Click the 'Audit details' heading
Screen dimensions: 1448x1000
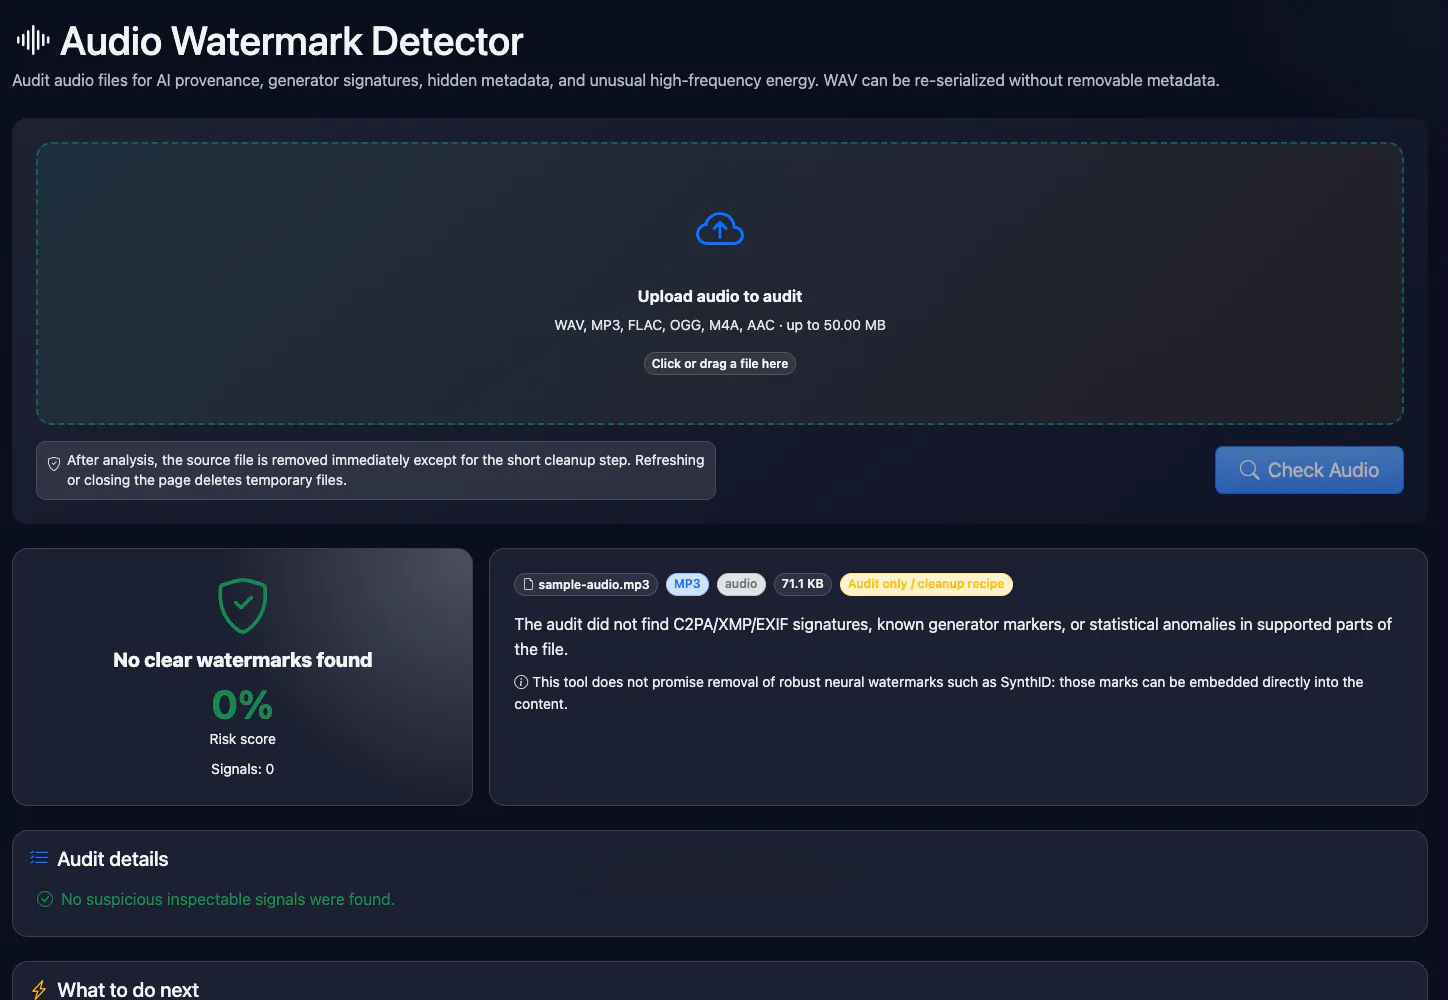(x=113, y=859)
